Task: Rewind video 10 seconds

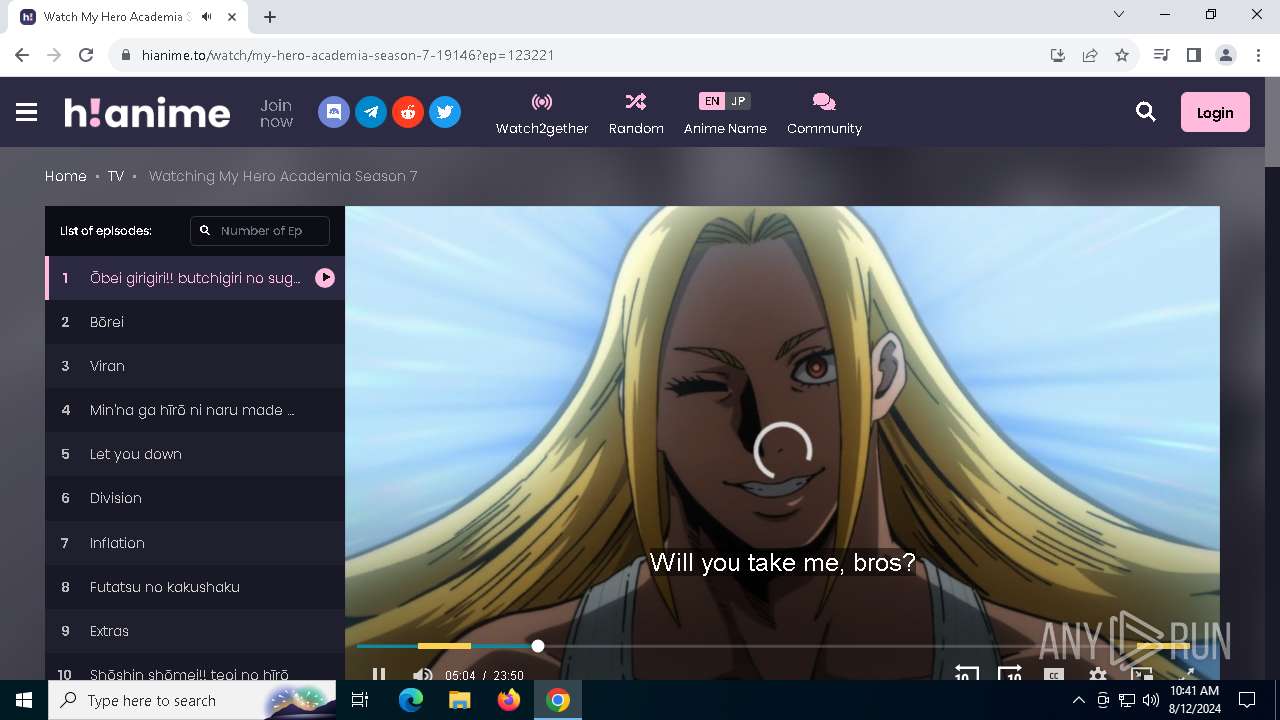Action: [966, 673]
